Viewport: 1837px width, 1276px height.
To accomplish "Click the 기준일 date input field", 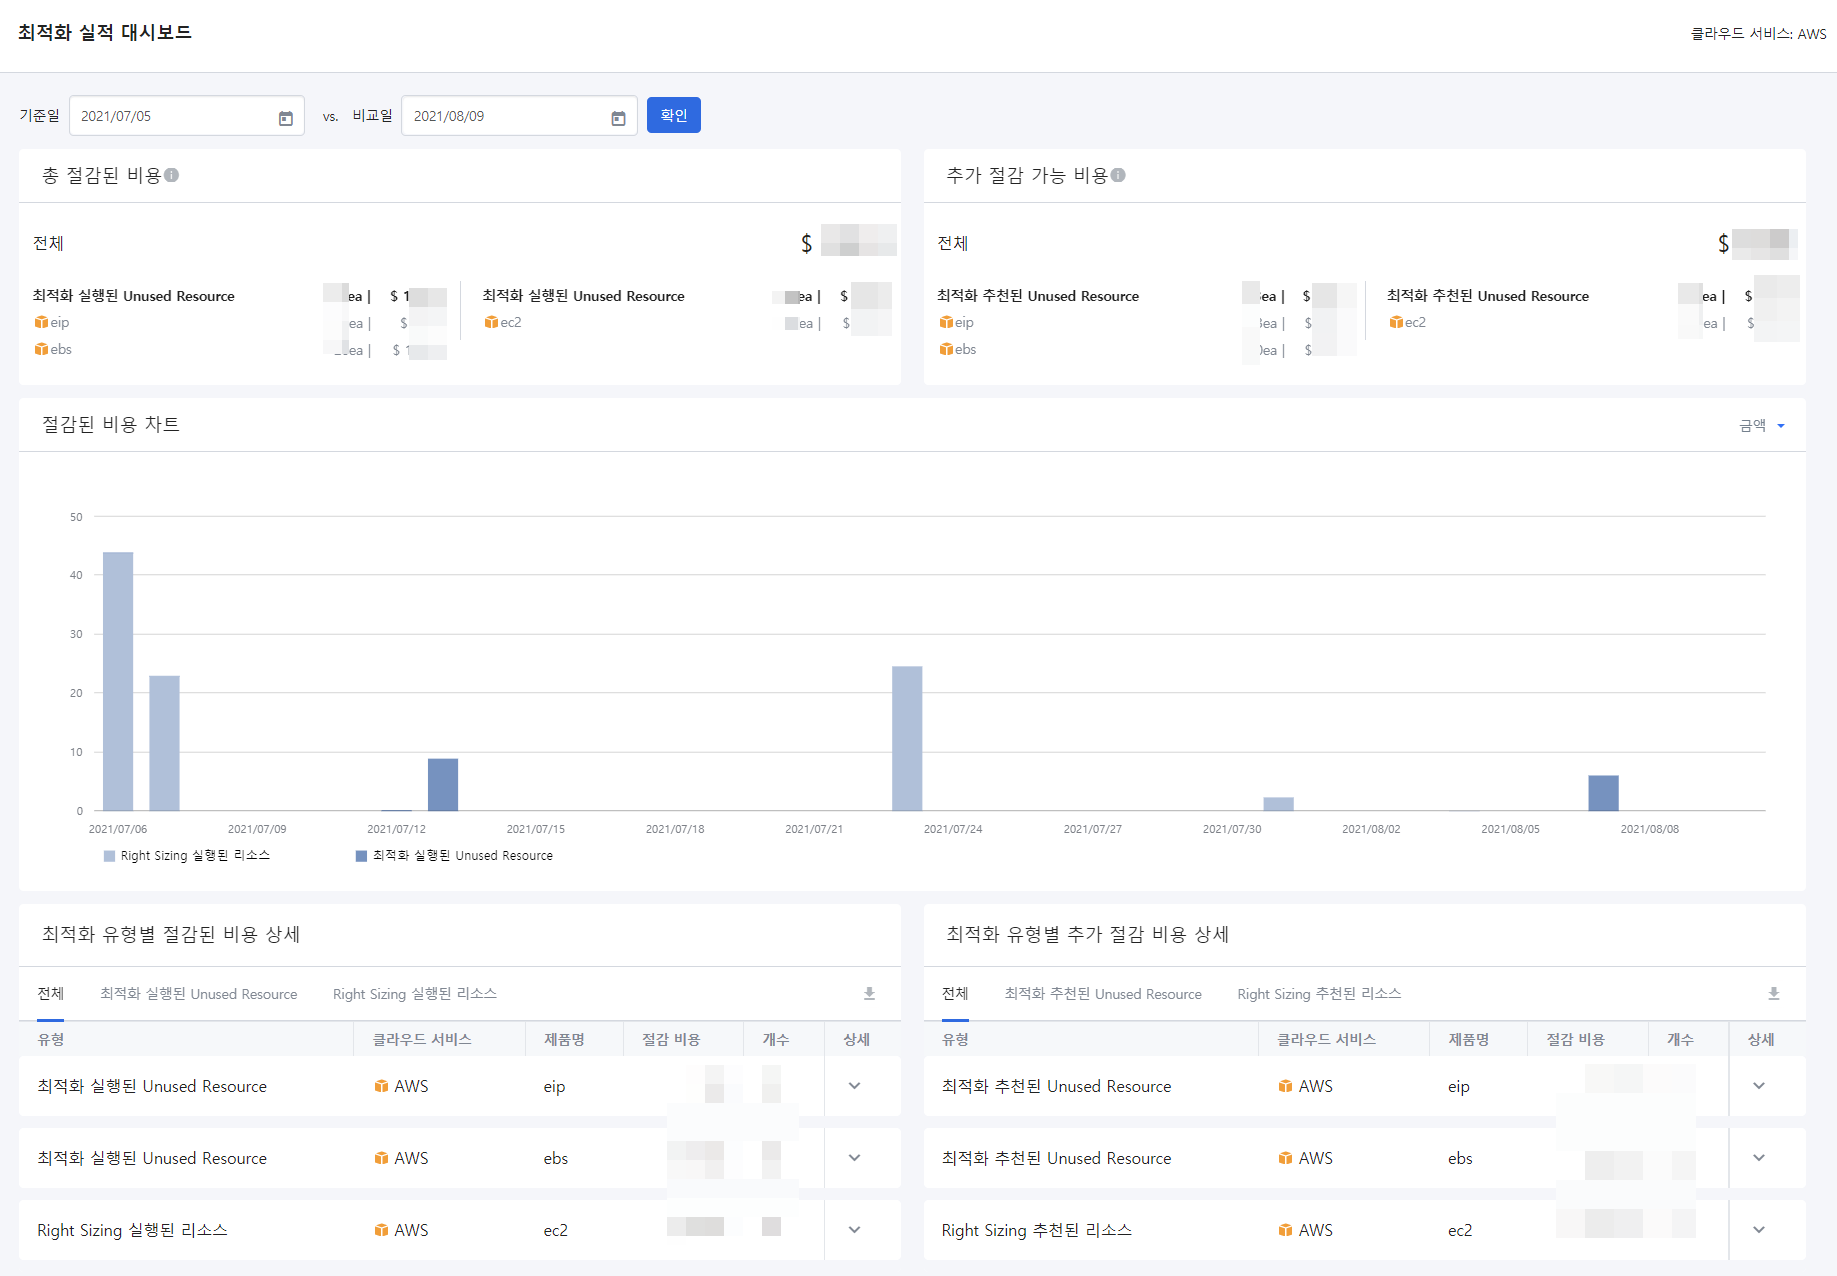I will click(170, 117).
